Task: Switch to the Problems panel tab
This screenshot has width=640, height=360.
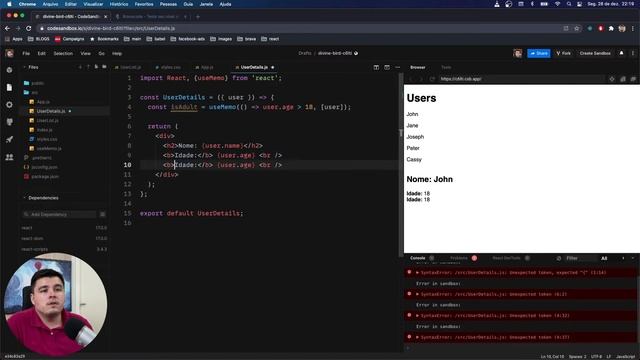Action: click(x=458, y=258)
